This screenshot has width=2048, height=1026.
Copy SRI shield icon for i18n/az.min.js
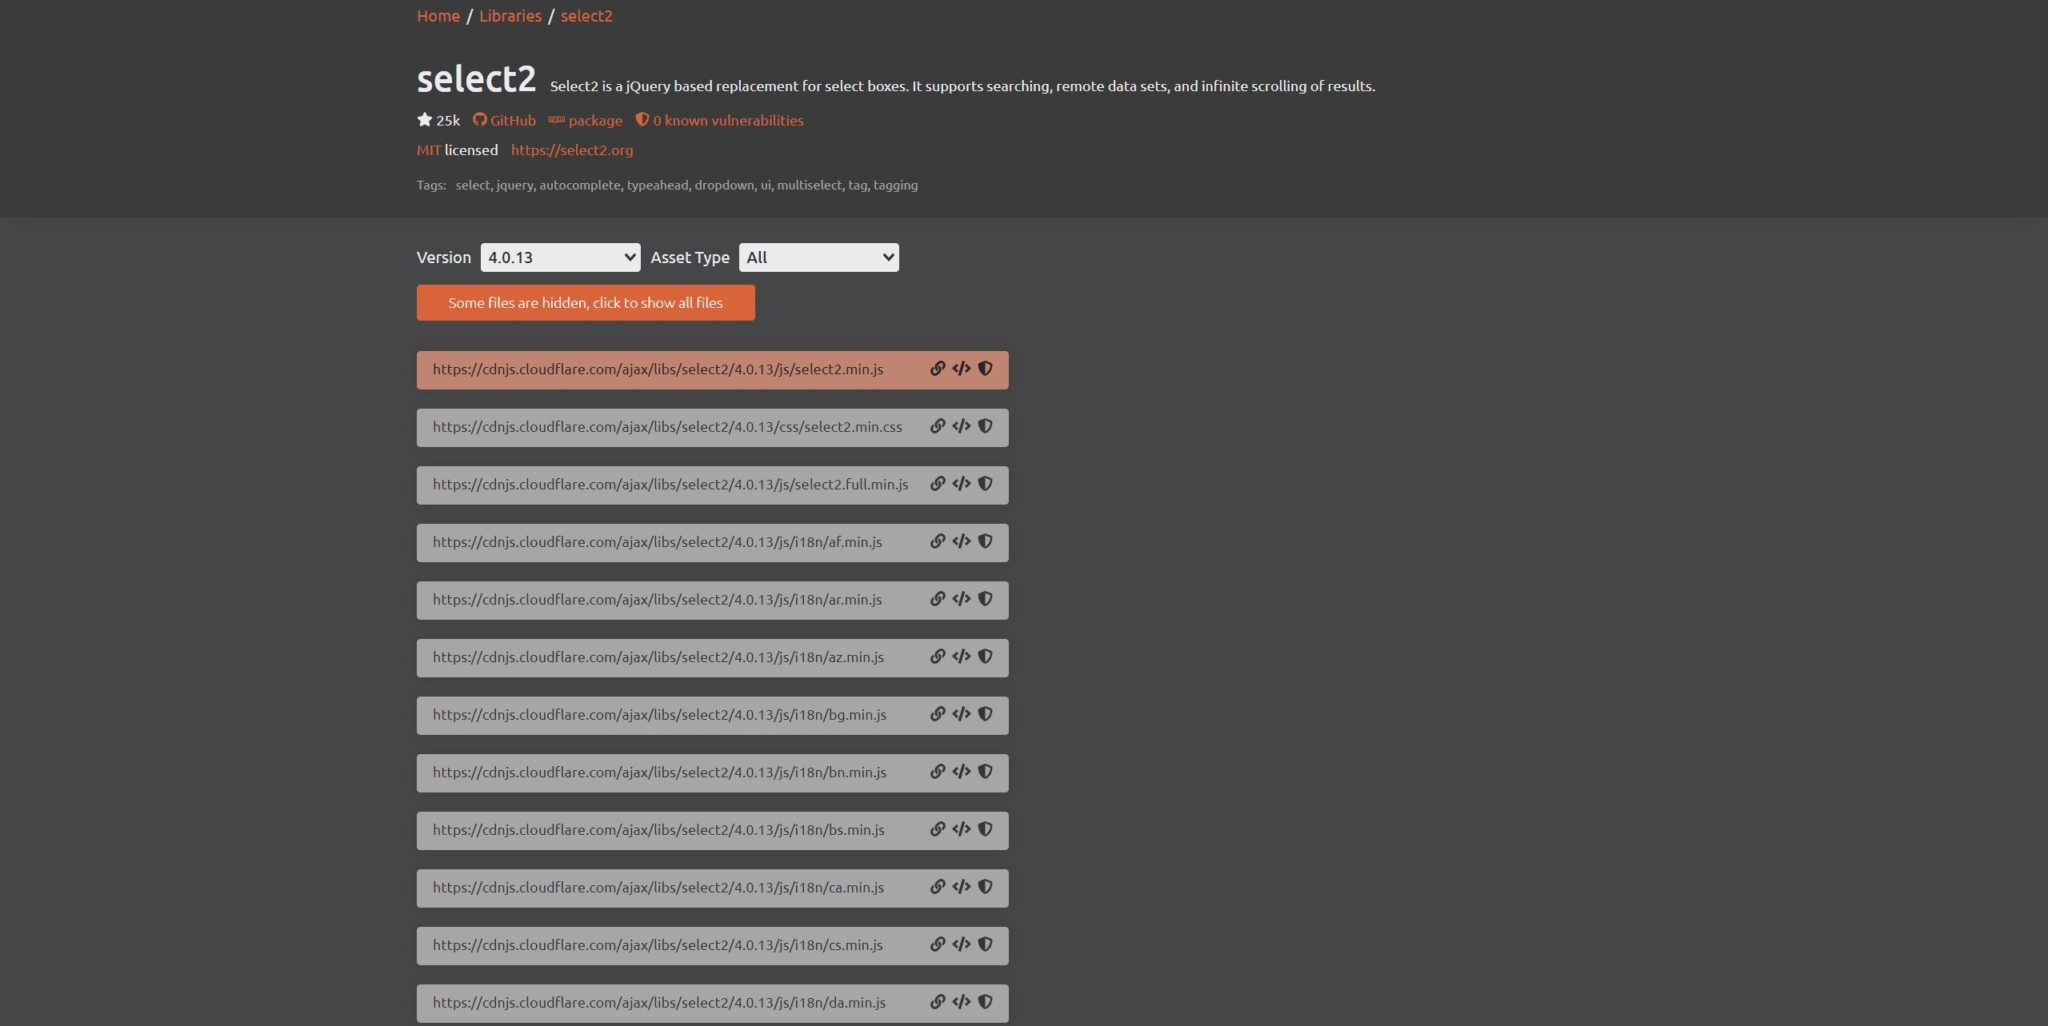click(x=985, y=657)
